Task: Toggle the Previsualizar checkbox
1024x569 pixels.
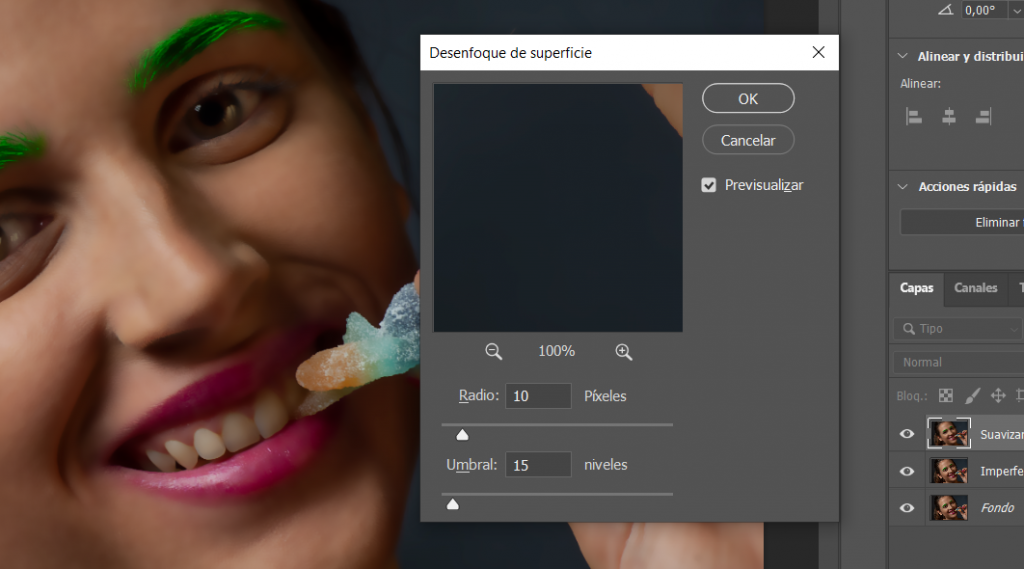Action: point(709,186)
